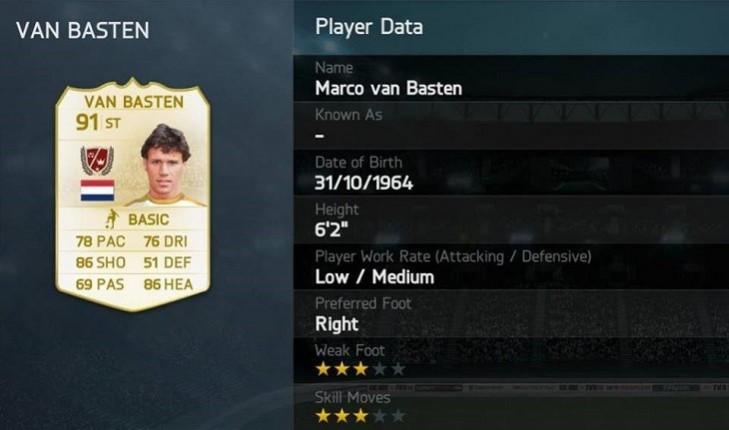Select the Van Basten player portrait

tap(166, 165)
